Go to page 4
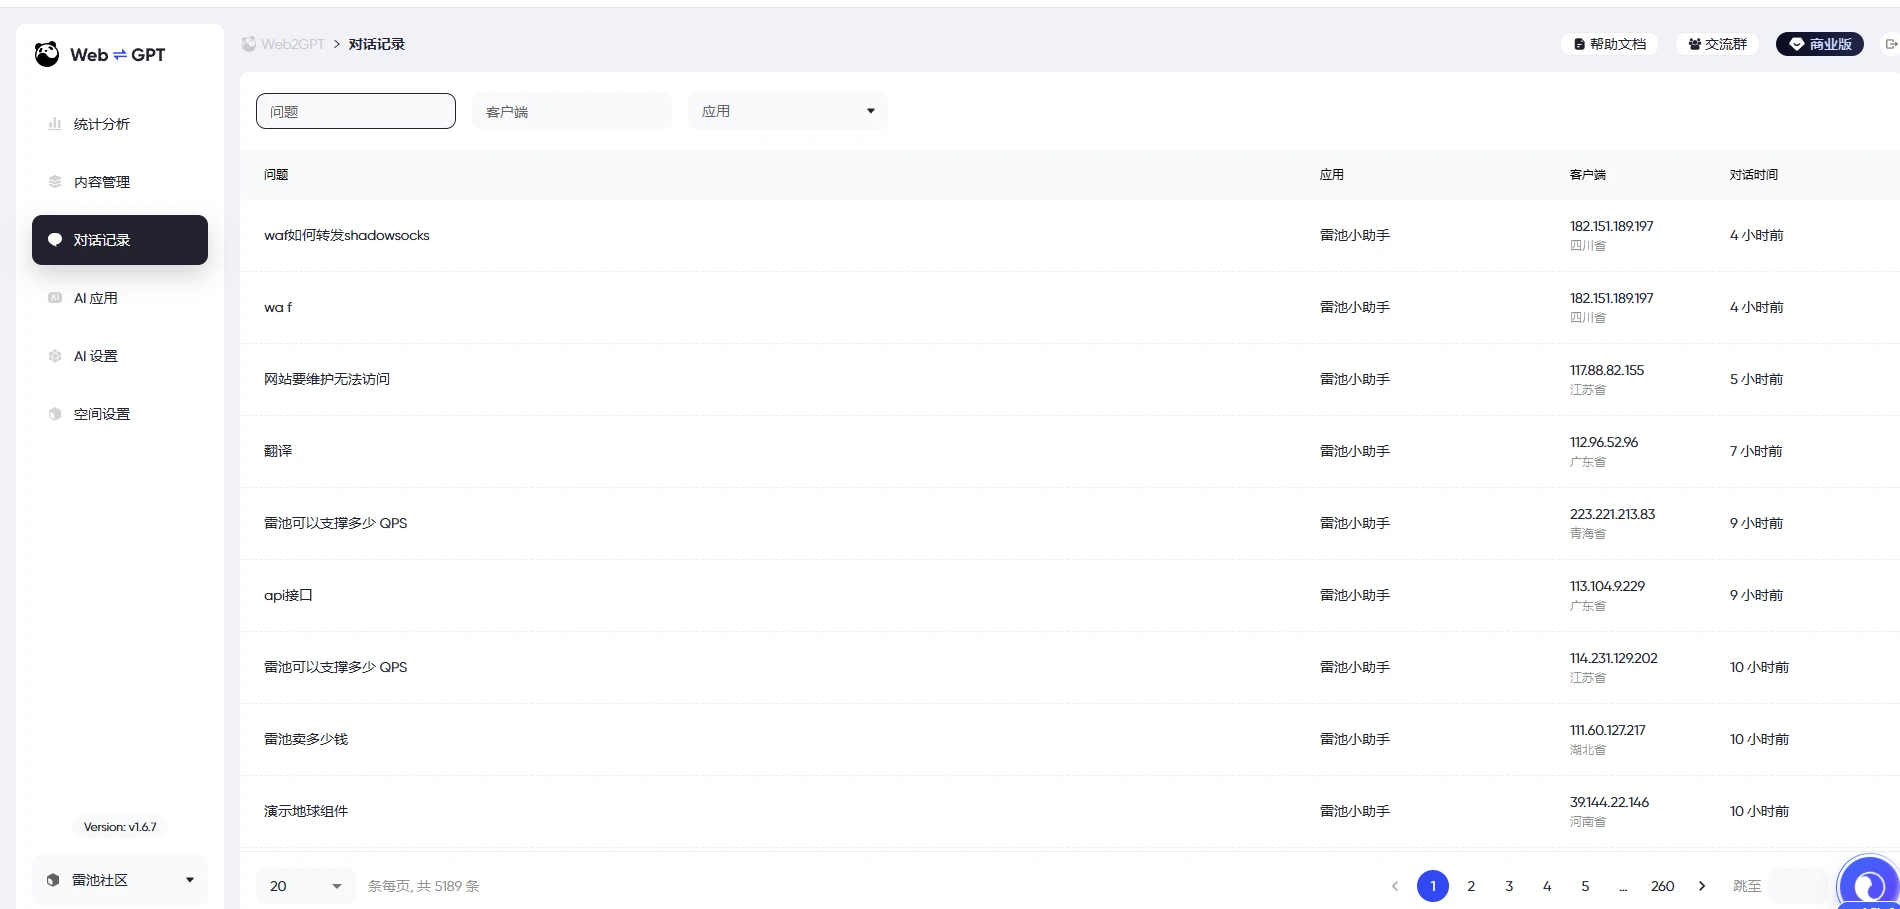Screen dimensions: 1900x909 click(1547, 886)
